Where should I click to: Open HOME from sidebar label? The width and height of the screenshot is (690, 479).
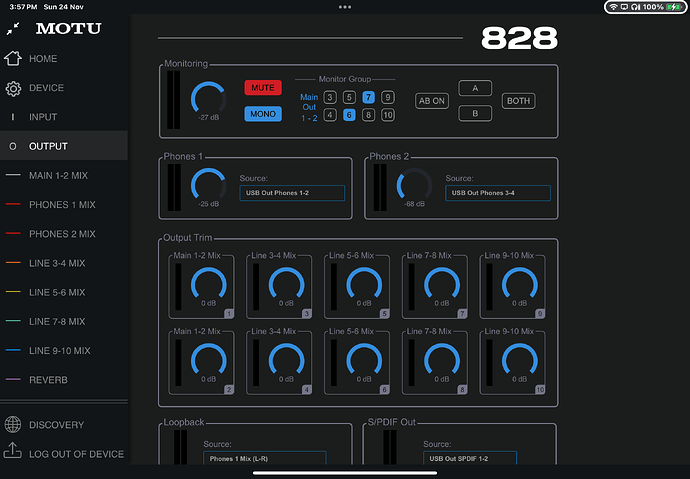[x=43, y=59]
